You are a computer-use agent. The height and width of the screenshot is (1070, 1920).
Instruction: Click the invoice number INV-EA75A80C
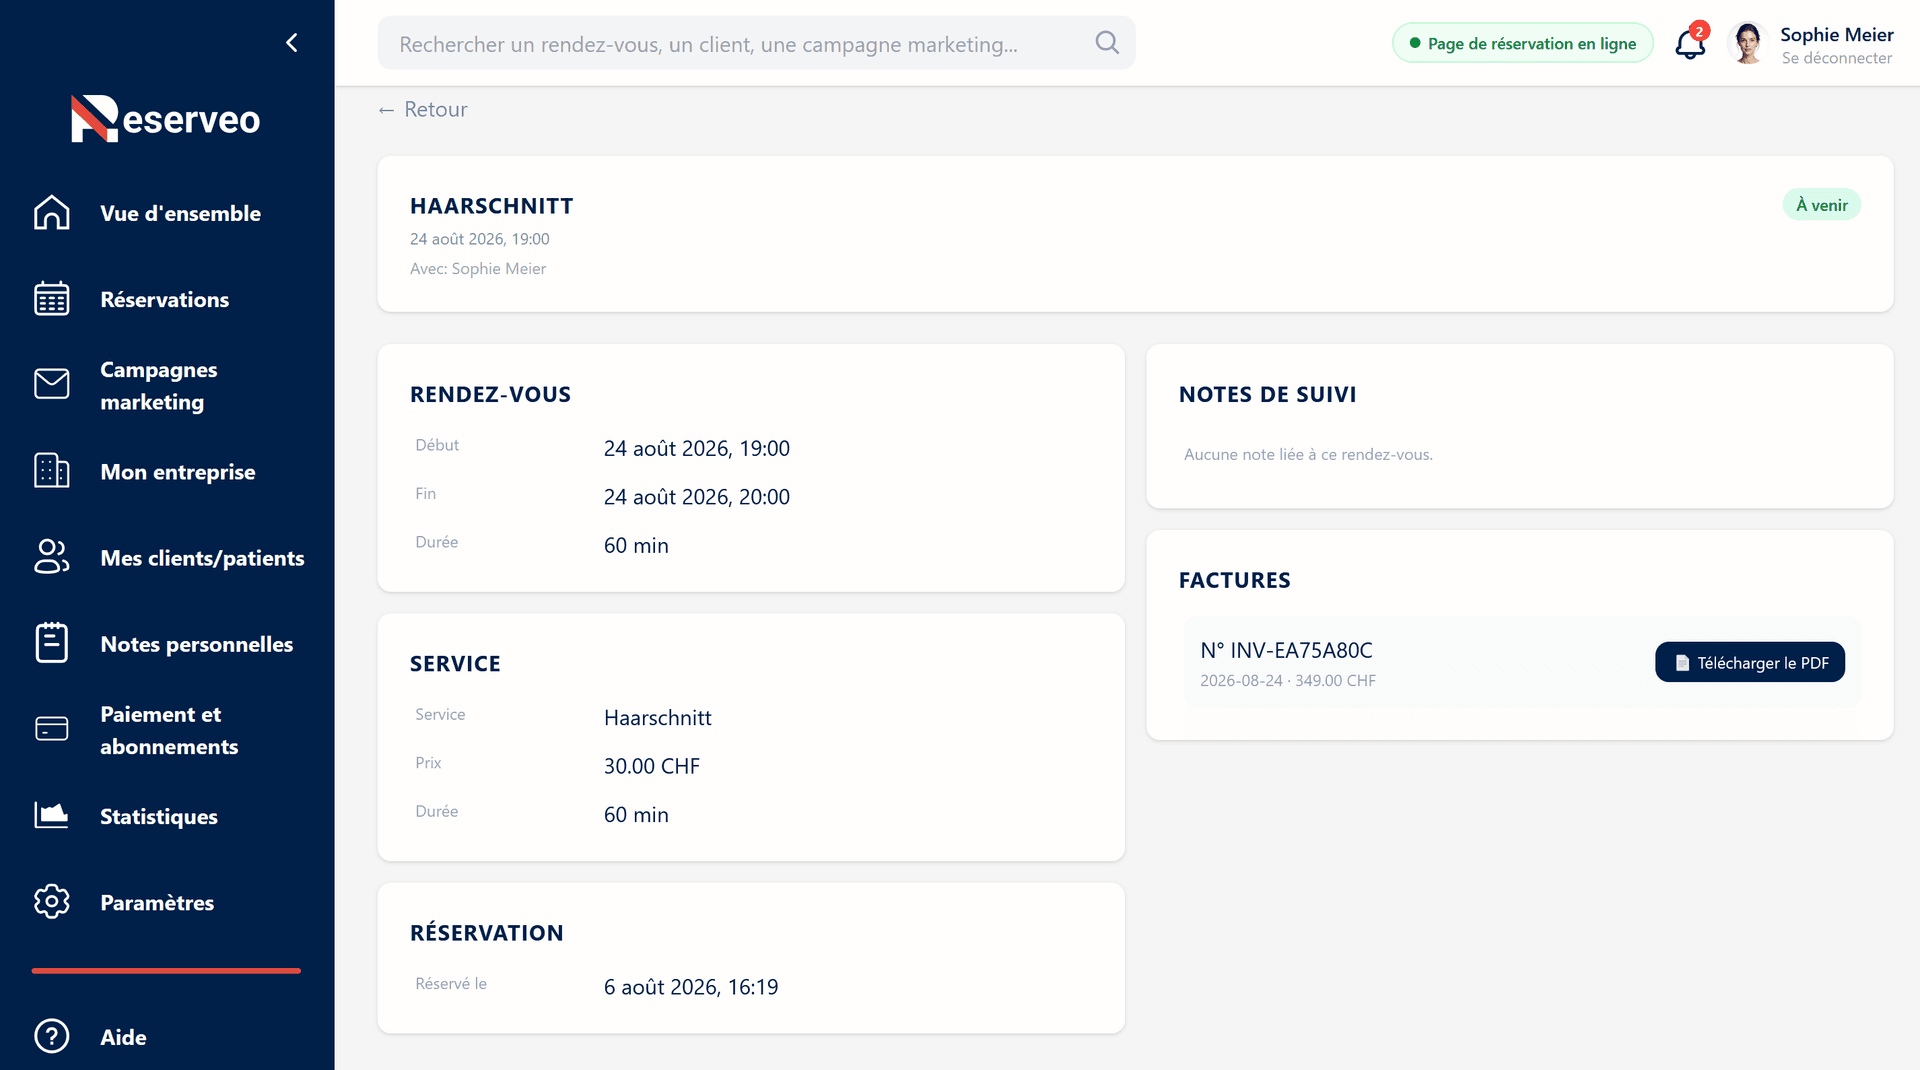tap(1286, 650)
